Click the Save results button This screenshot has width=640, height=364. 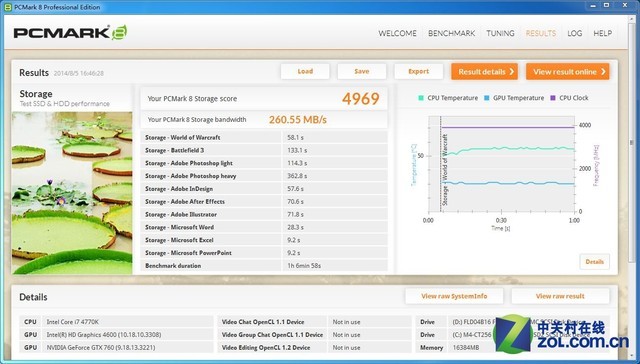tap(362, 71)
